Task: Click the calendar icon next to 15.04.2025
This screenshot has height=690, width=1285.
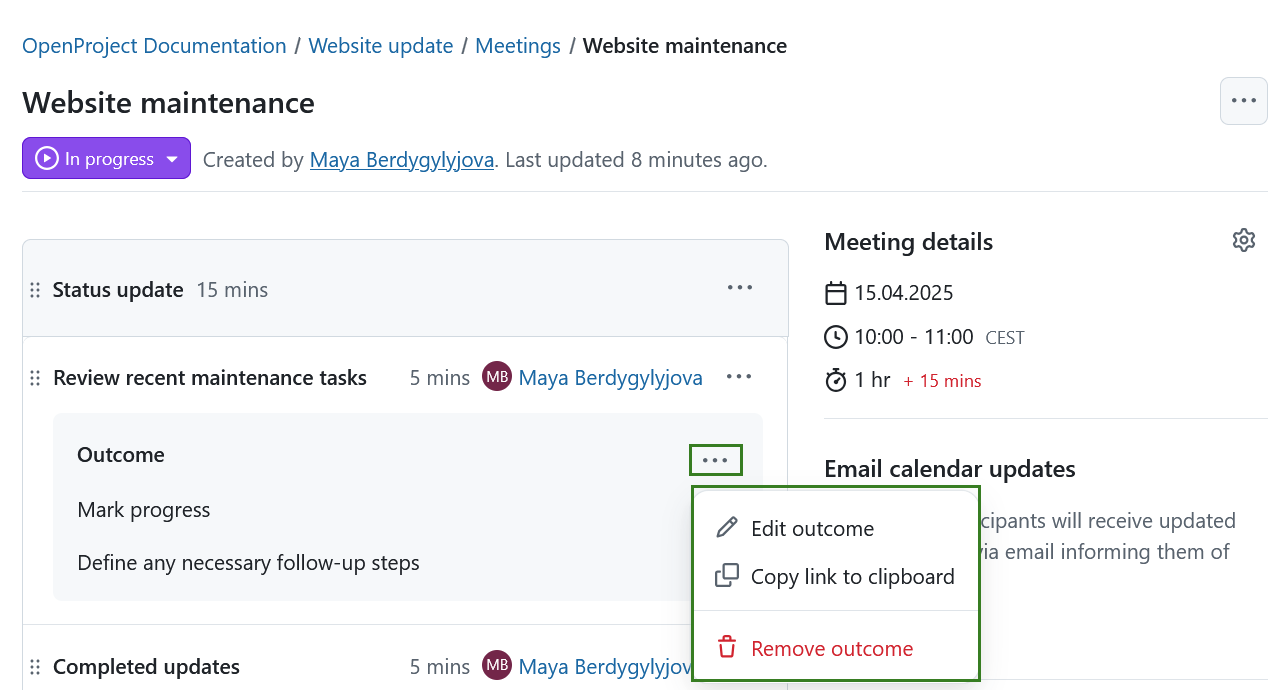Action: point(836,292)
